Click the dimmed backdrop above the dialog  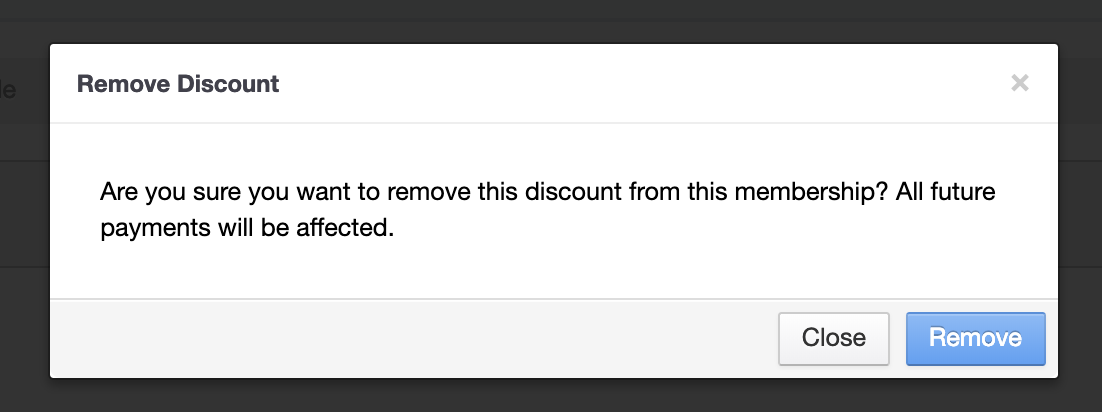click(550, 20)
